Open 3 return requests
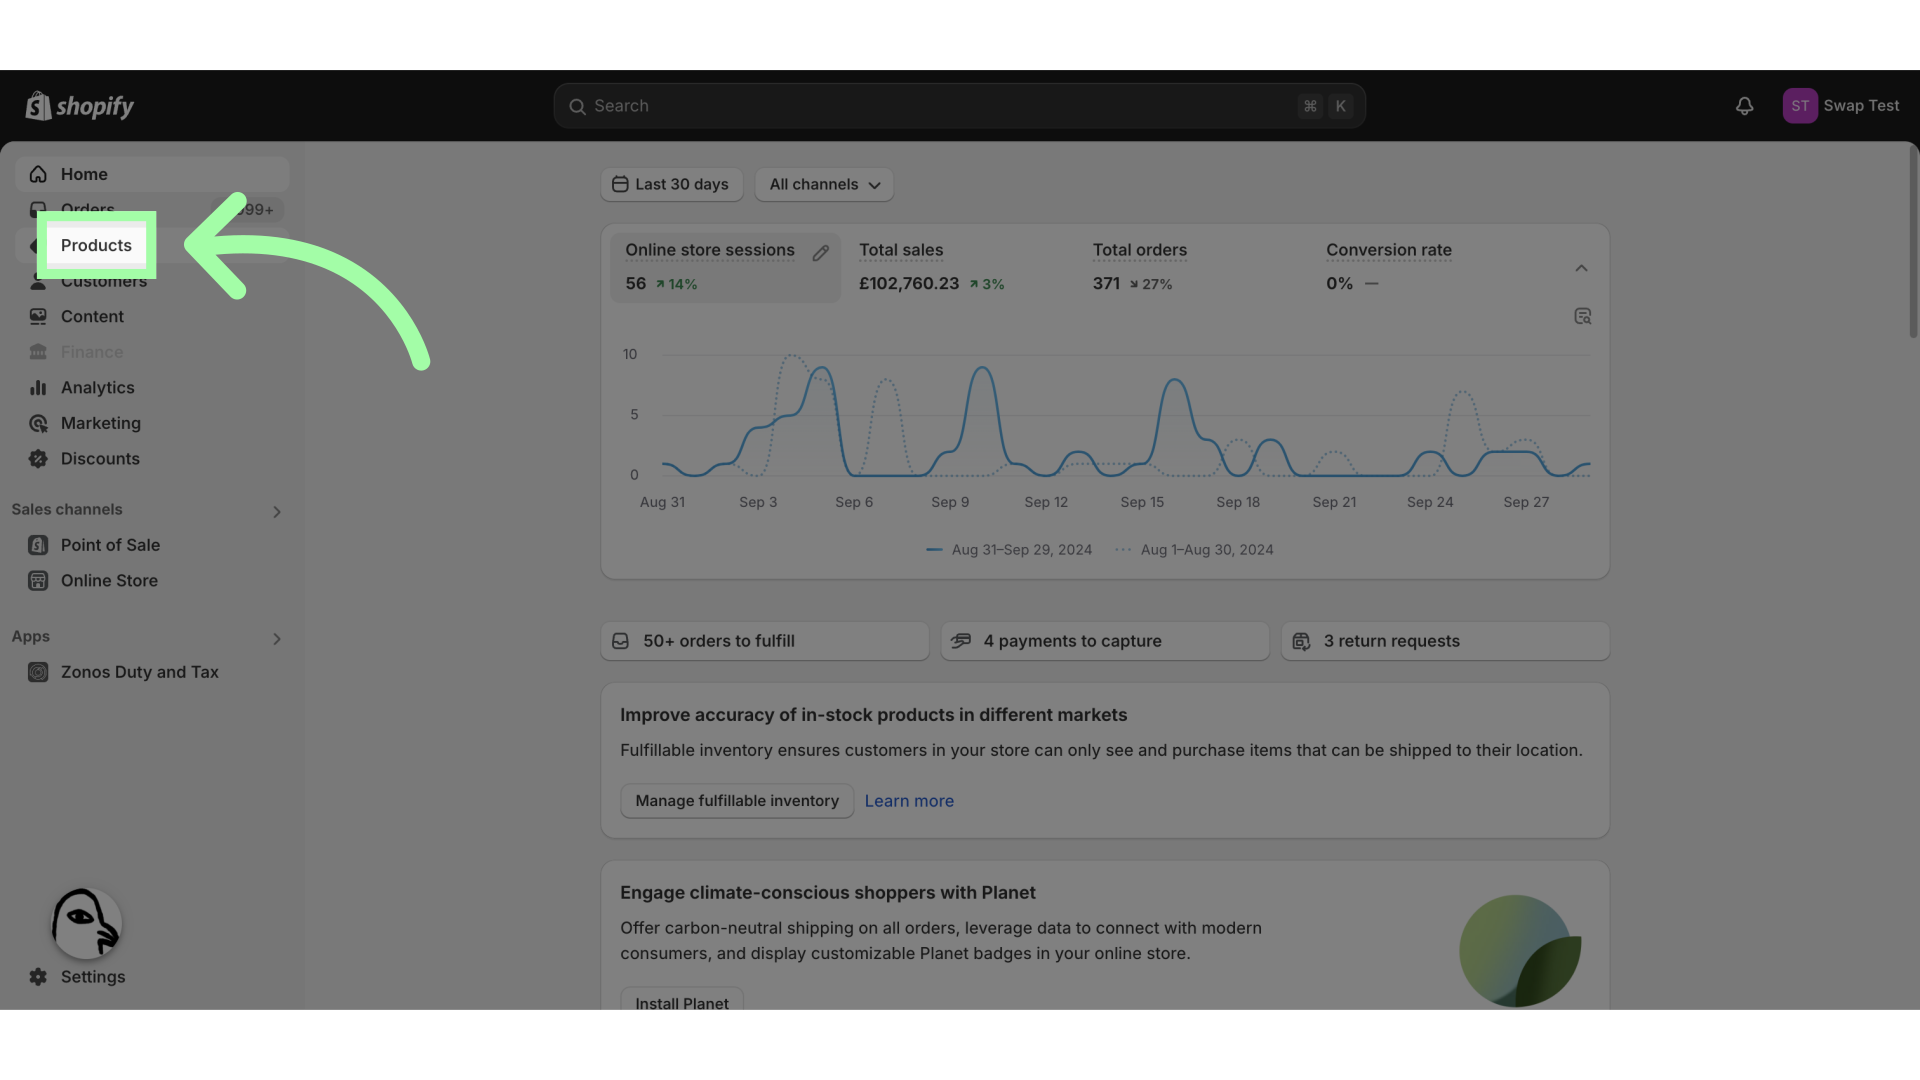The width and height of the screenshot is (1920, 1080). click(1446, 641)
